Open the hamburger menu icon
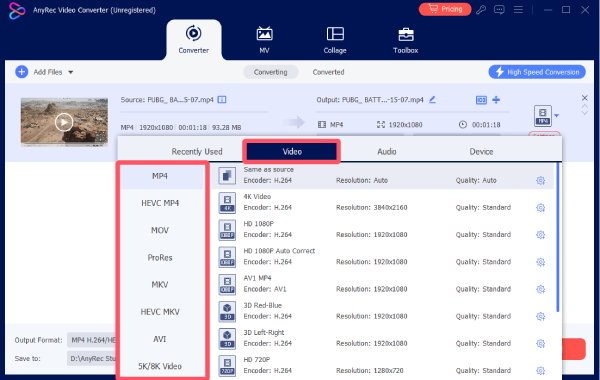600x380 pixels. pos(518,10)
